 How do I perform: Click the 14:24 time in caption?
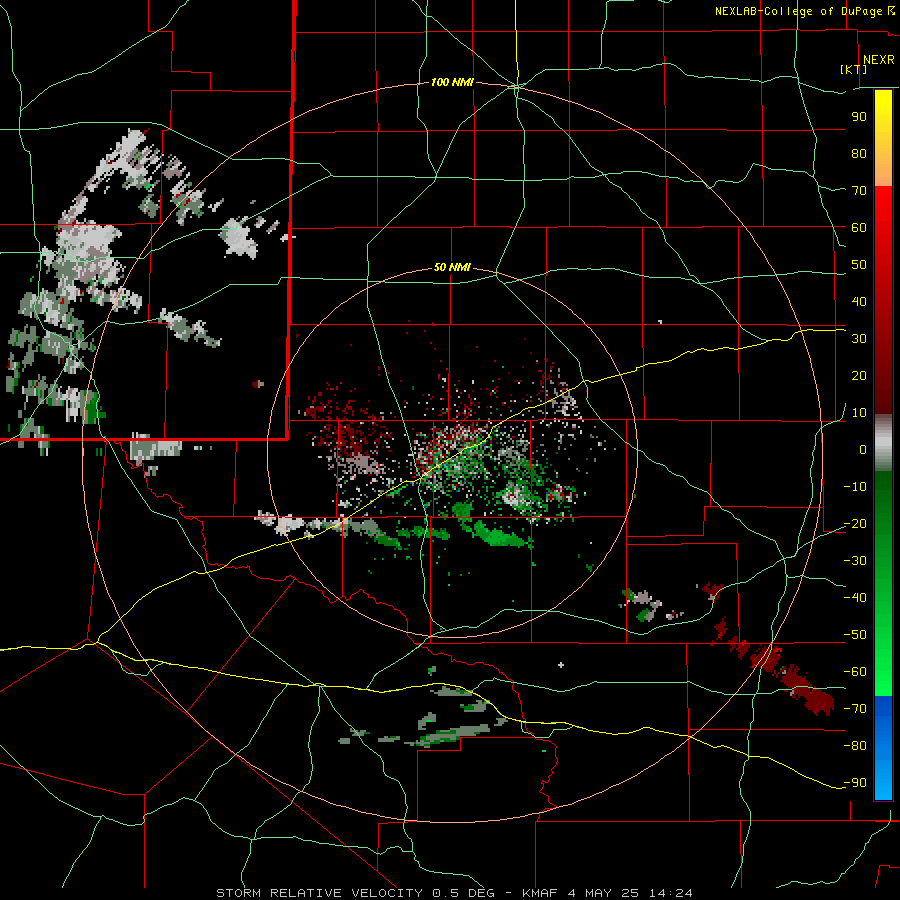[x=670, y=893]
